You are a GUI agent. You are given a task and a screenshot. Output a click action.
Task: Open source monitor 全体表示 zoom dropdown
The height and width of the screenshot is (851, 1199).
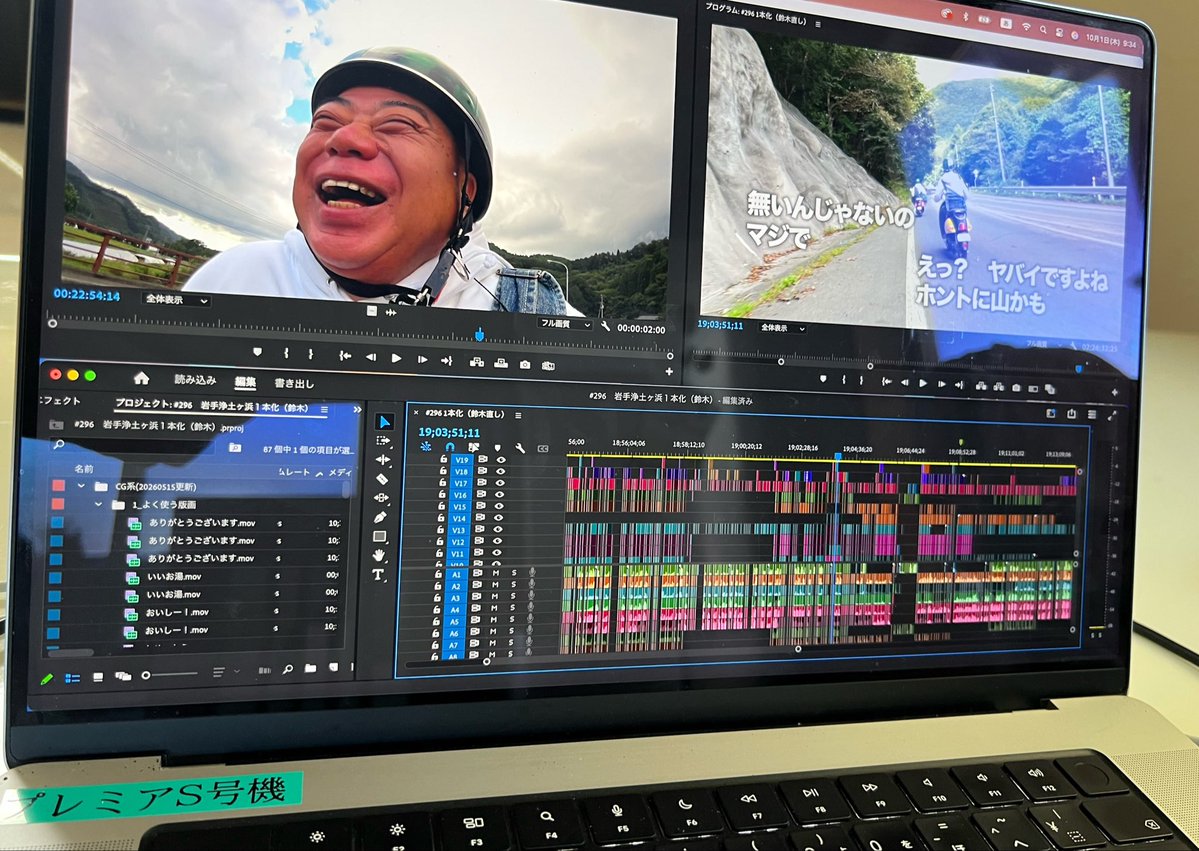click(x=175, y=300)
